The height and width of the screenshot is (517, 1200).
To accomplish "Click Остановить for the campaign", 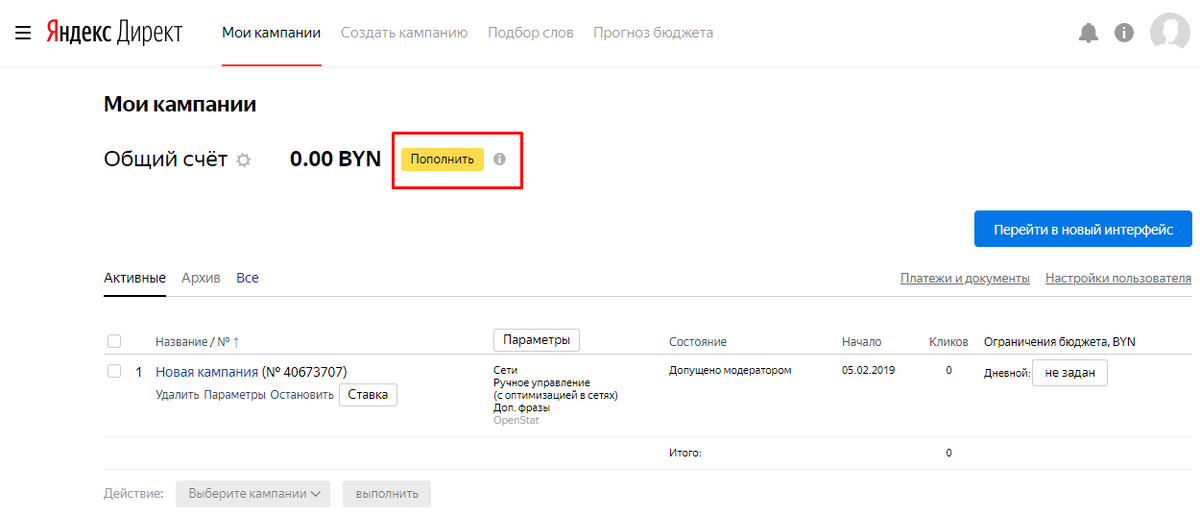I will click(302, 395).
